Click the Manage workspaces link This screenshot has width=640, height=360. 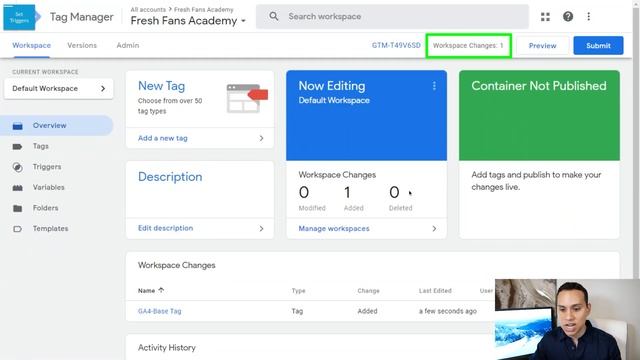334,229
